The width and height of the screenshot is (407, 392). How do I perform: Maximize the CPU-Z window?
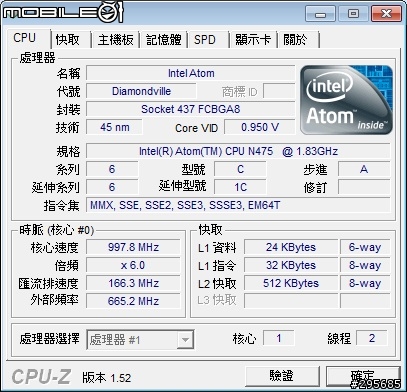[x=353, y=14]
